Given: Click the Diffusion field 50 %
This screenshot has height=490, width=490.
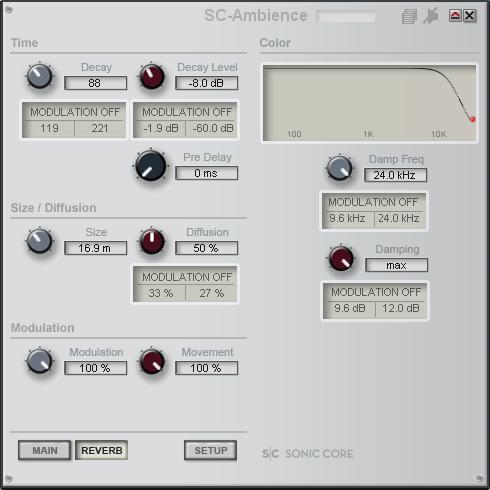Looking at the screenshot, I should (207, 248).
